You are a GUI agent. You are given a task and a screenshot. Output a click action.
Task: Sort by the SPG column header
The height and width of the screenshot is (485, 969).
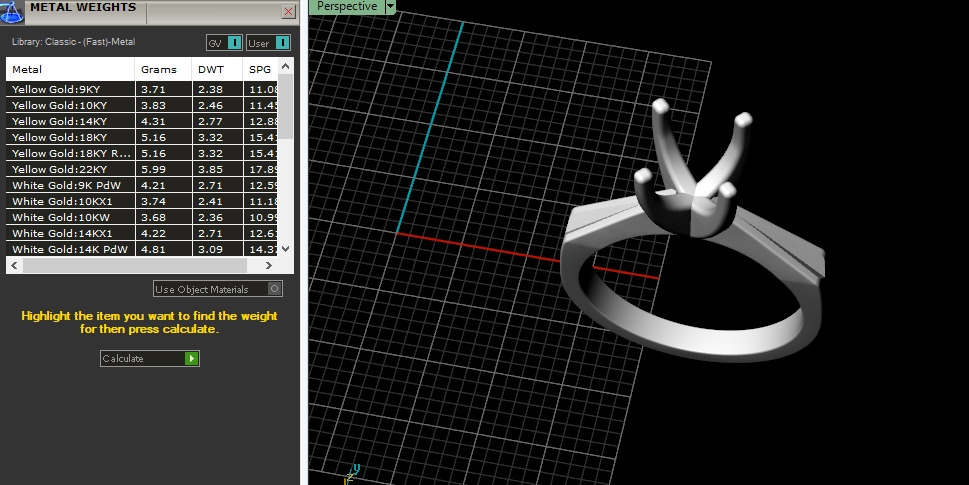click(260, 69)
